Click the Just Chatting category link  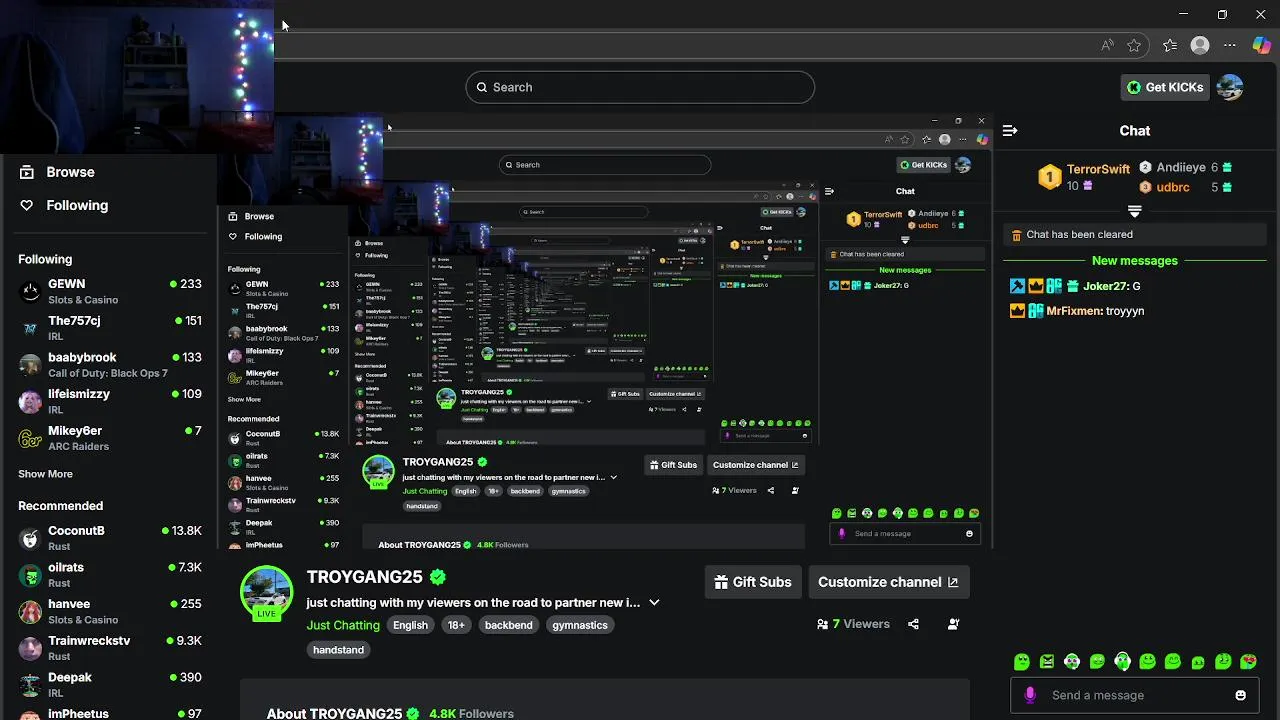[343, 625]
